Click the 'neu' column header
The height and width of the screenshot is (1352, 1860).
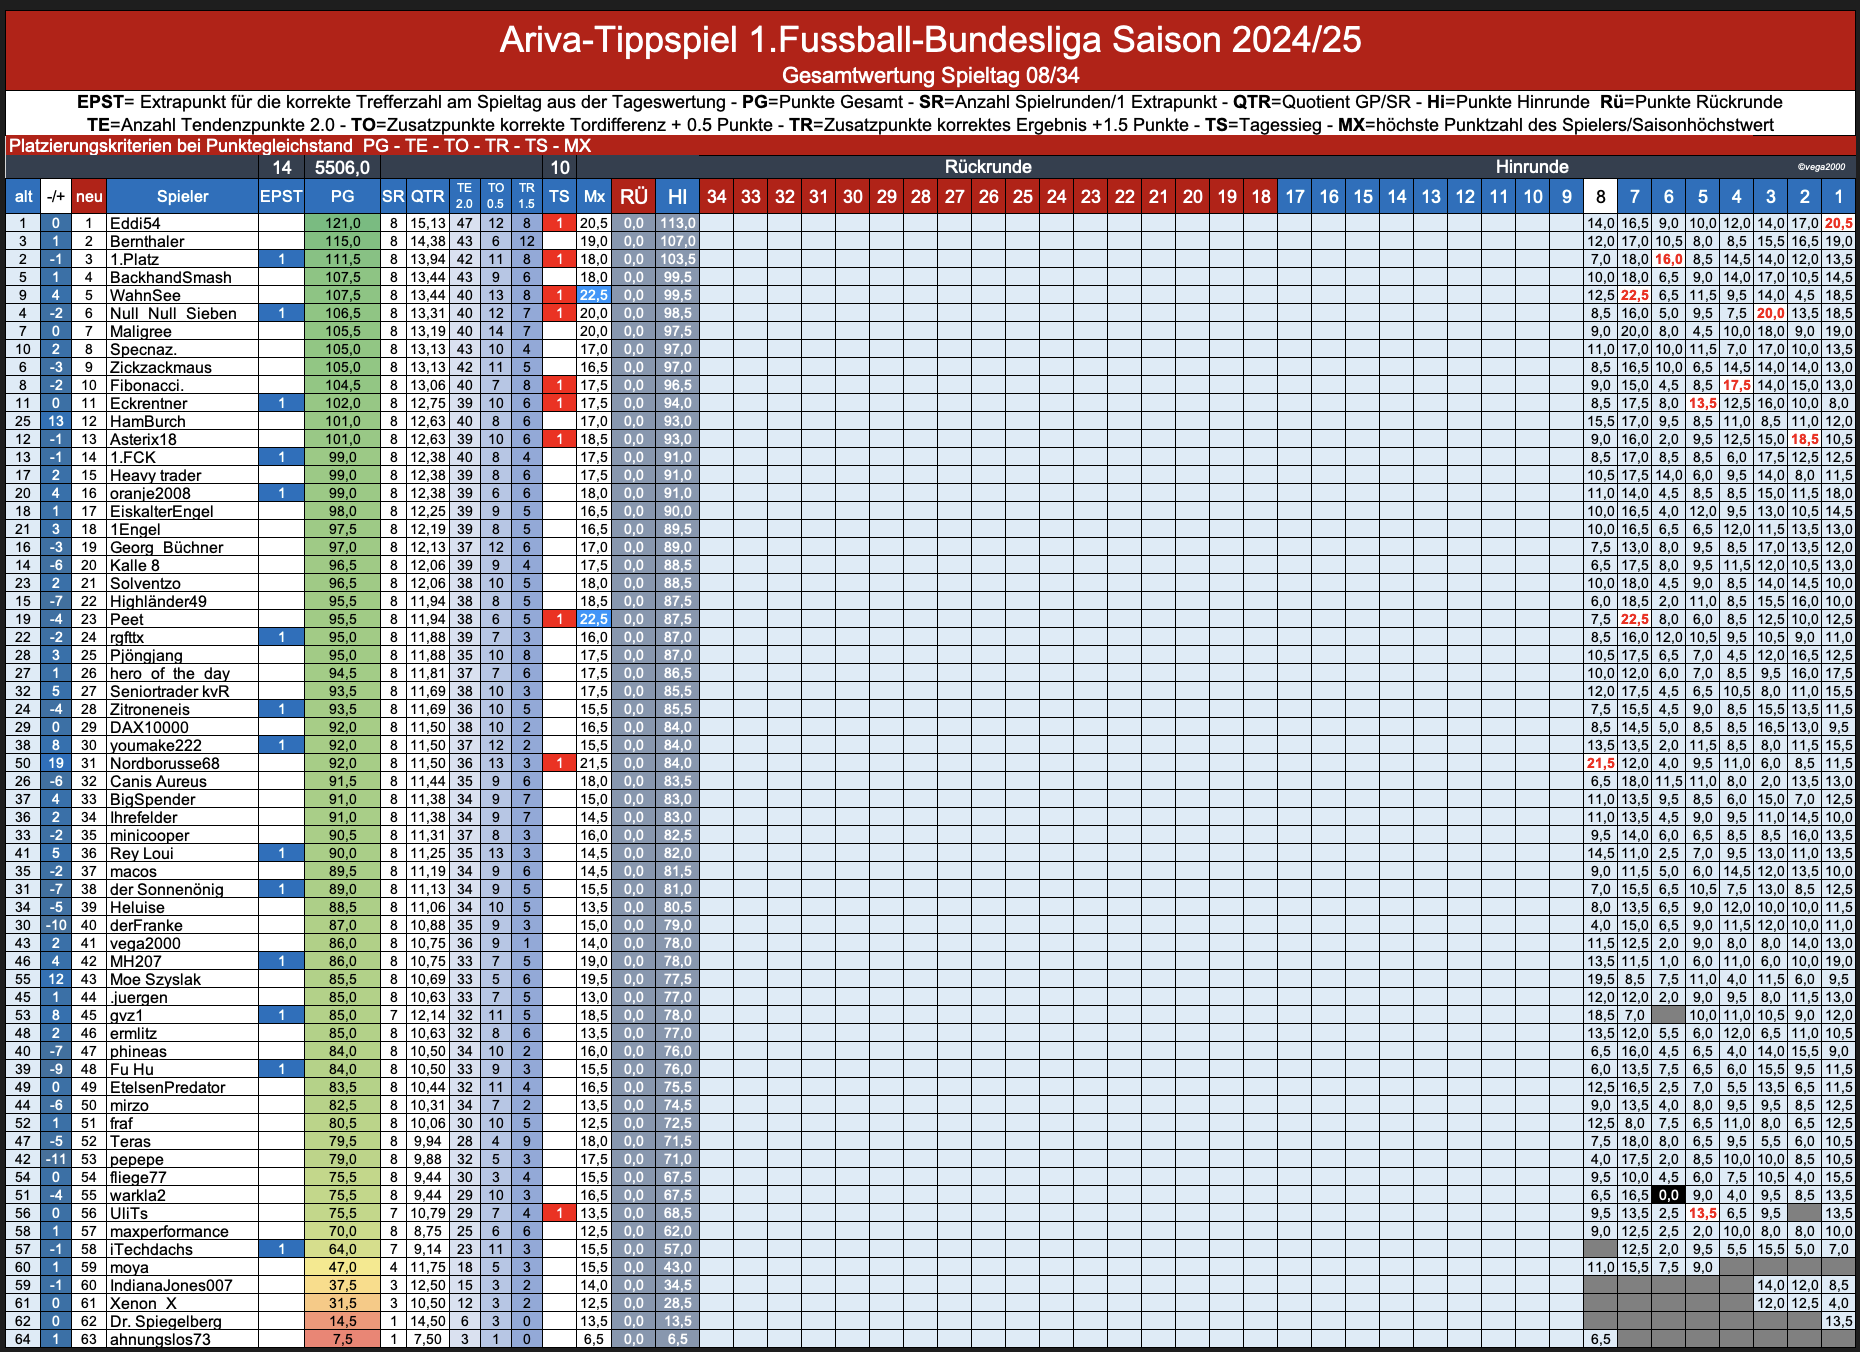pos(89,196)
